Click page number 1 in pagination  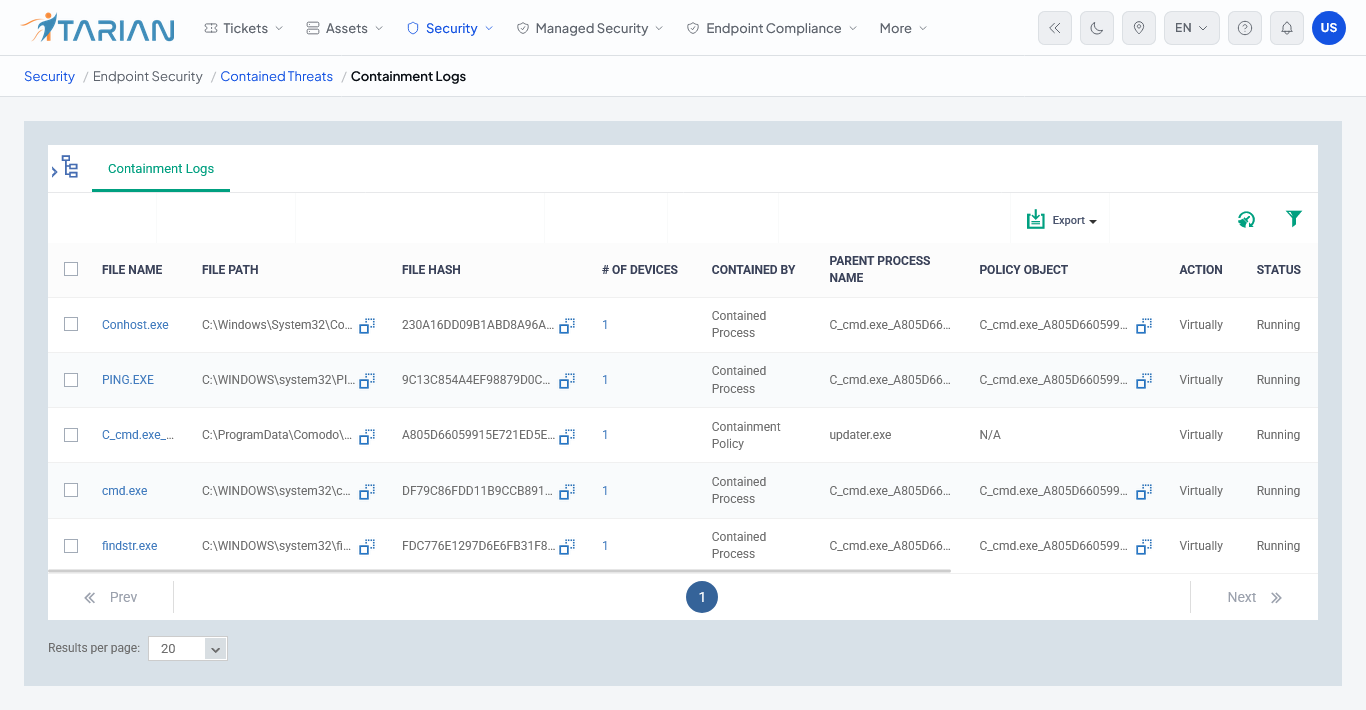(x=702, y=597)
